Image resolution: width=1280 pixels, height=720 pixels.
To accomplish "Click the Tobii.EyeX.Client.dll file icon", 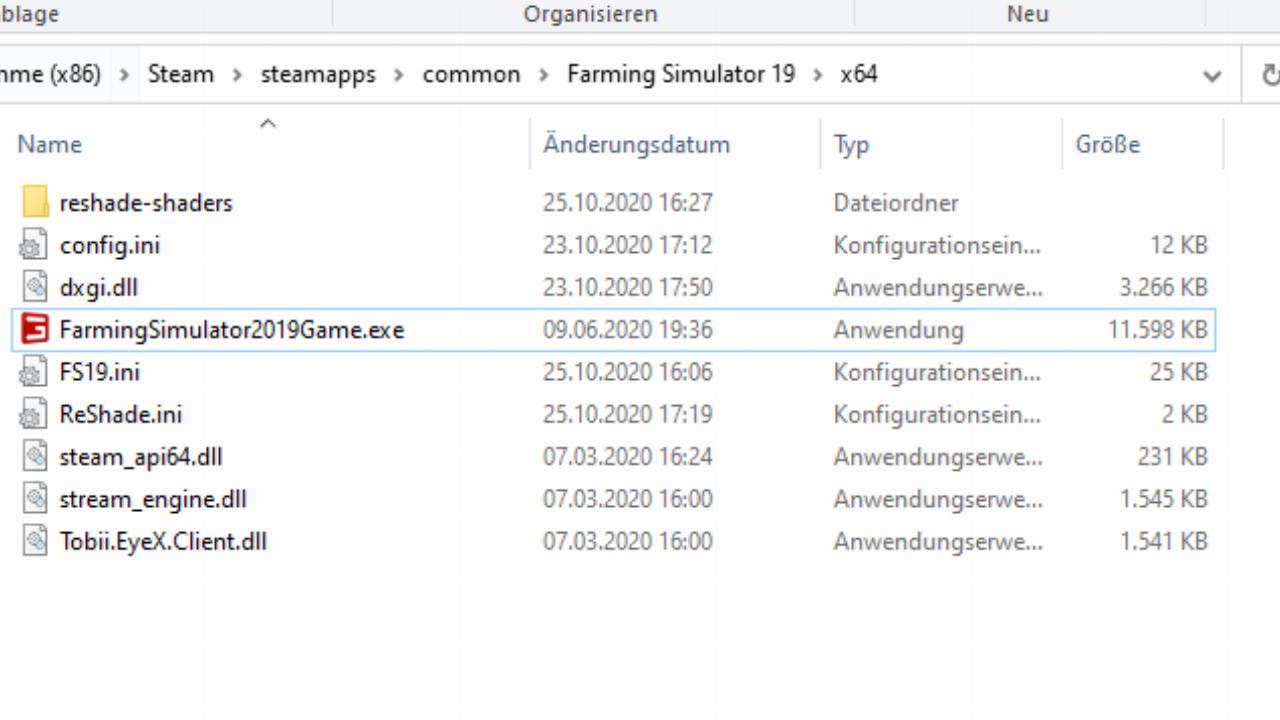I will [x=35, y=541].
